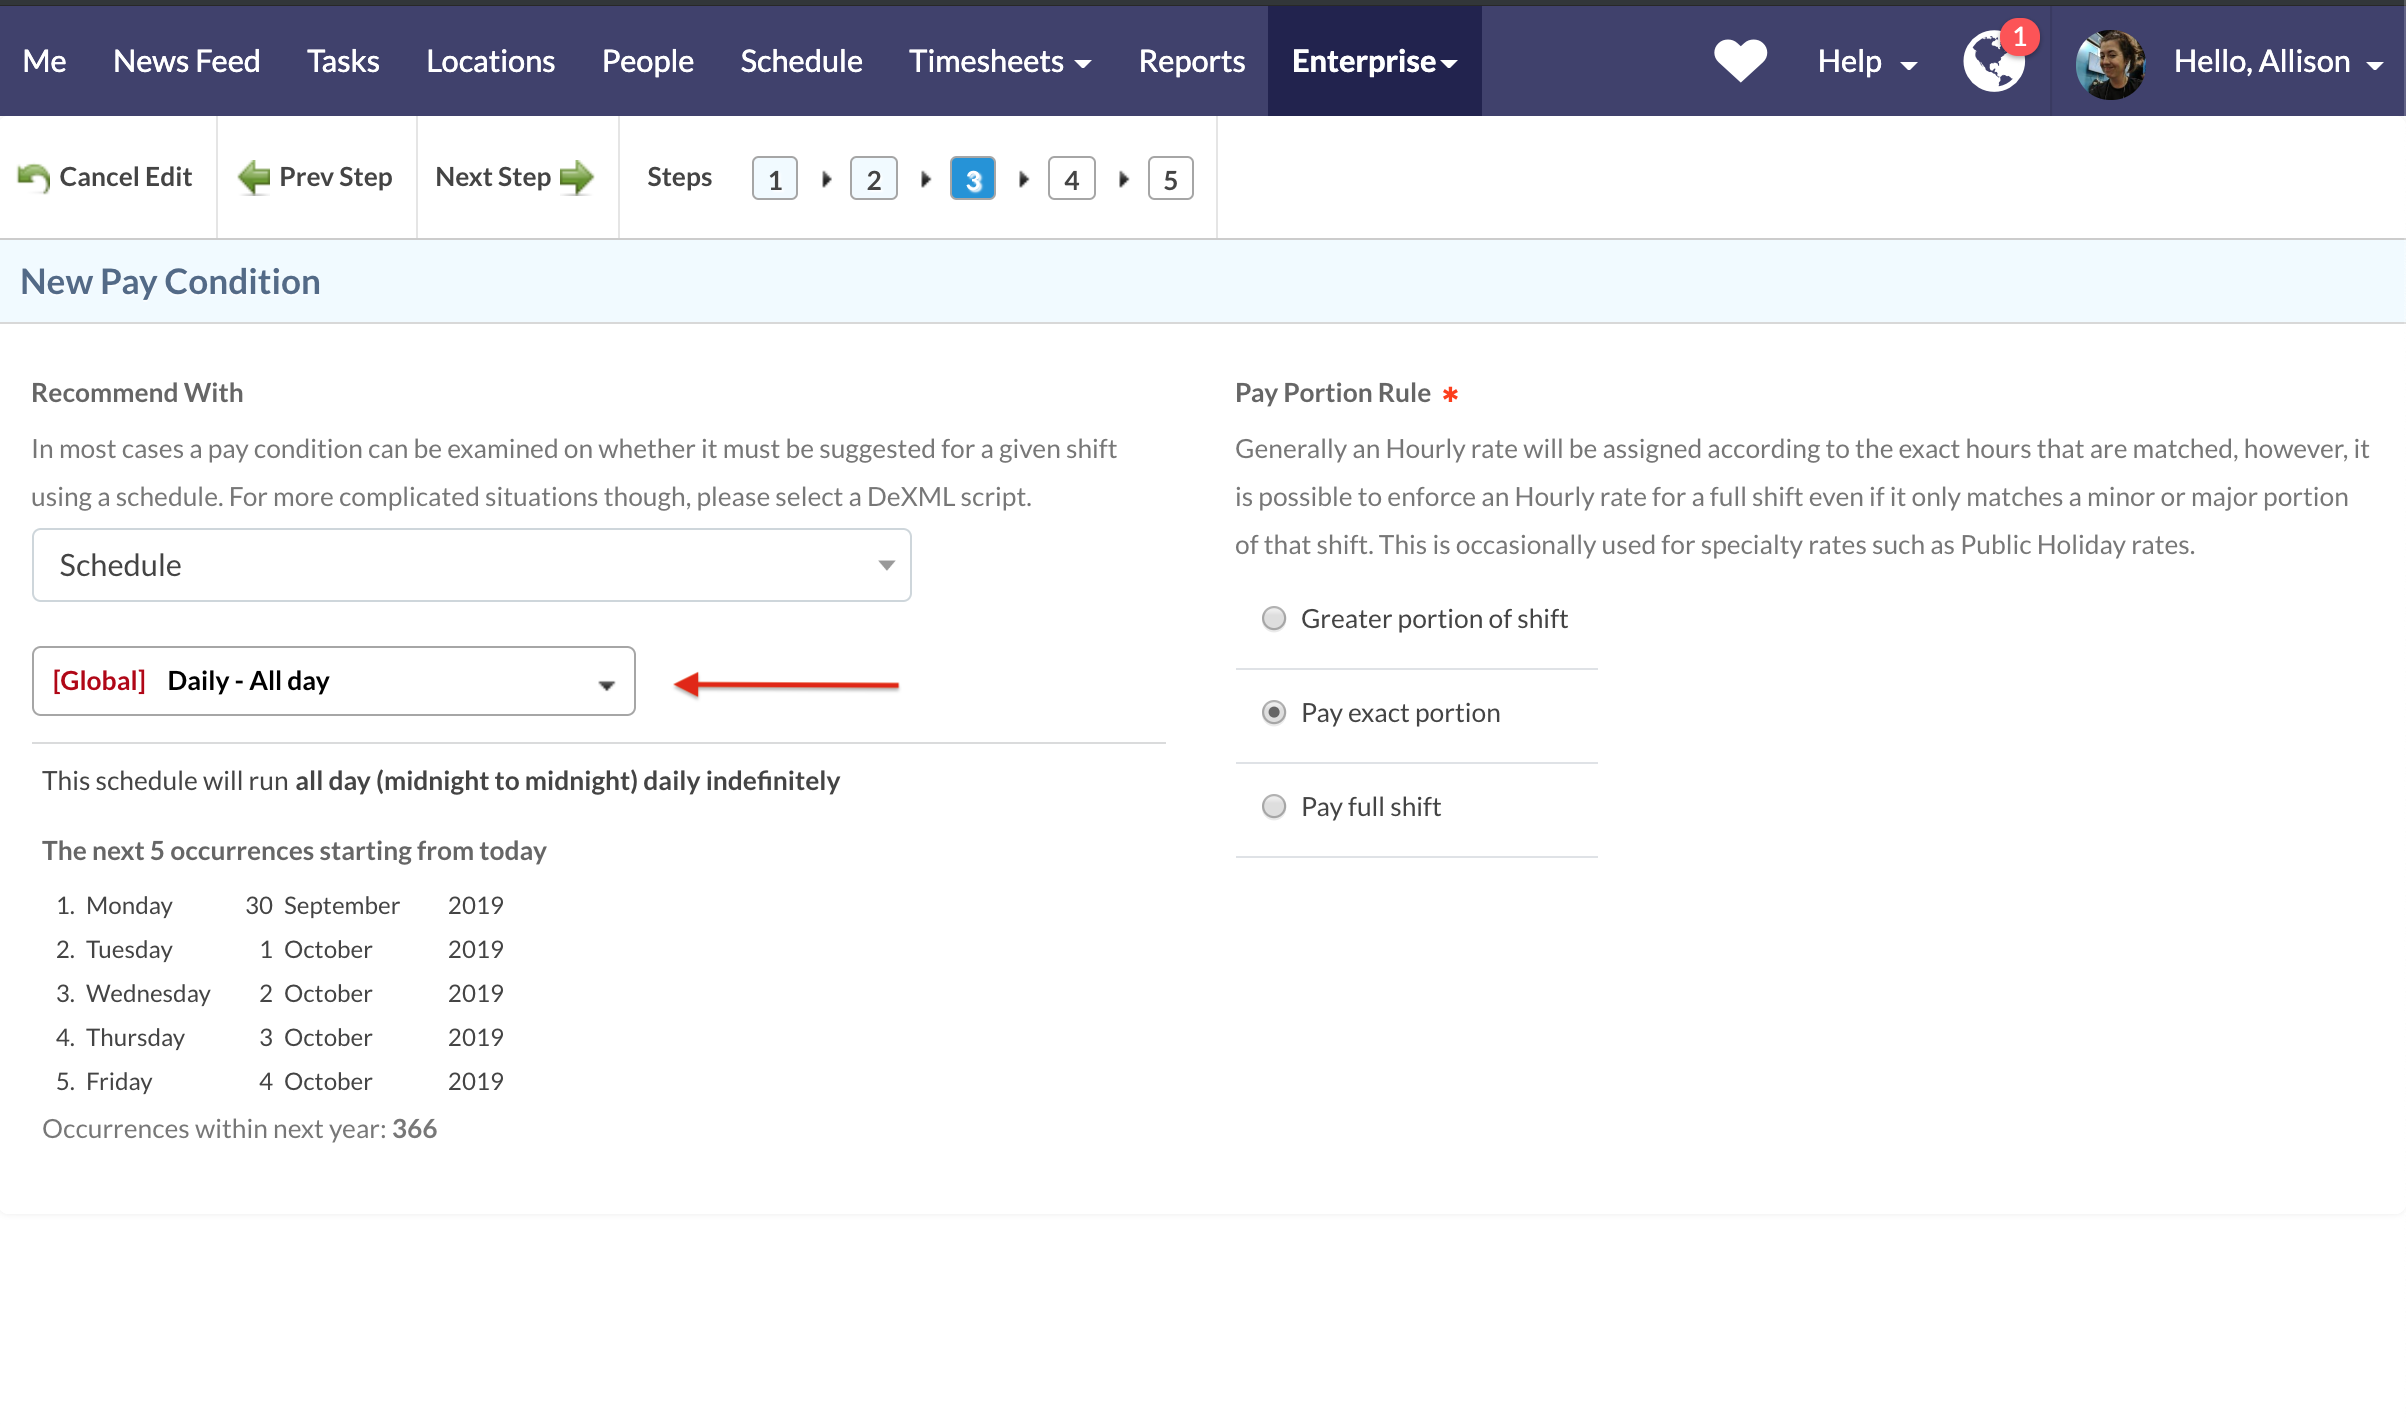This screenshot has width=2406, height=1424.
Task: Select Greater portion of shift radio
Action: [x=1274, y=619]
